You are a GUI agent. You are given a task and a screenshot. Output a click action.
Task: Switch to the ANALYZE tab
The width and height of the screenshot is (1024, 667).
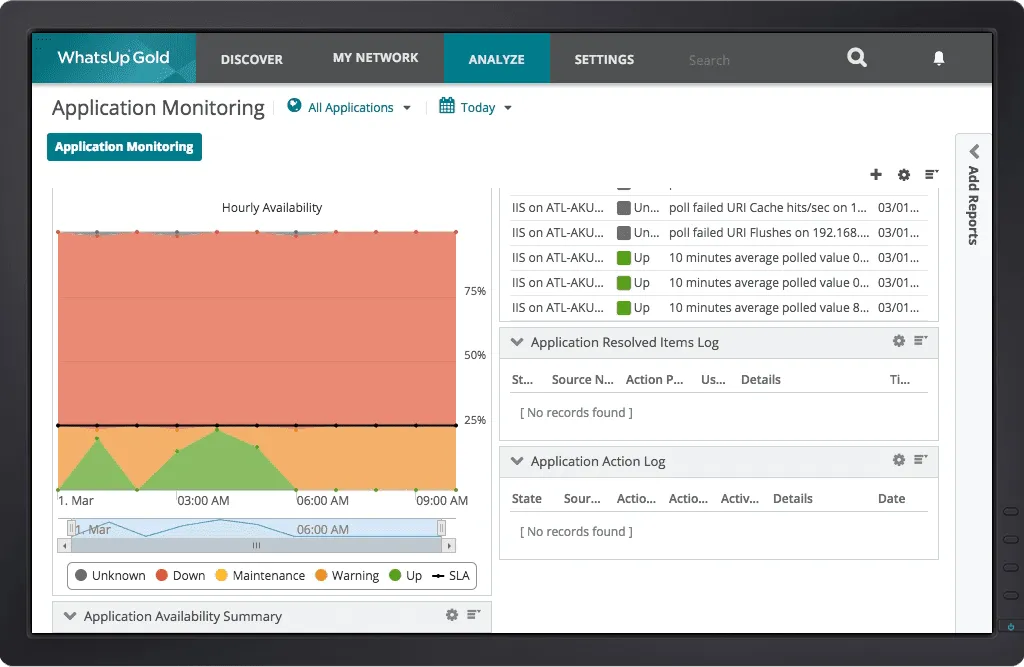click(497, 58)
